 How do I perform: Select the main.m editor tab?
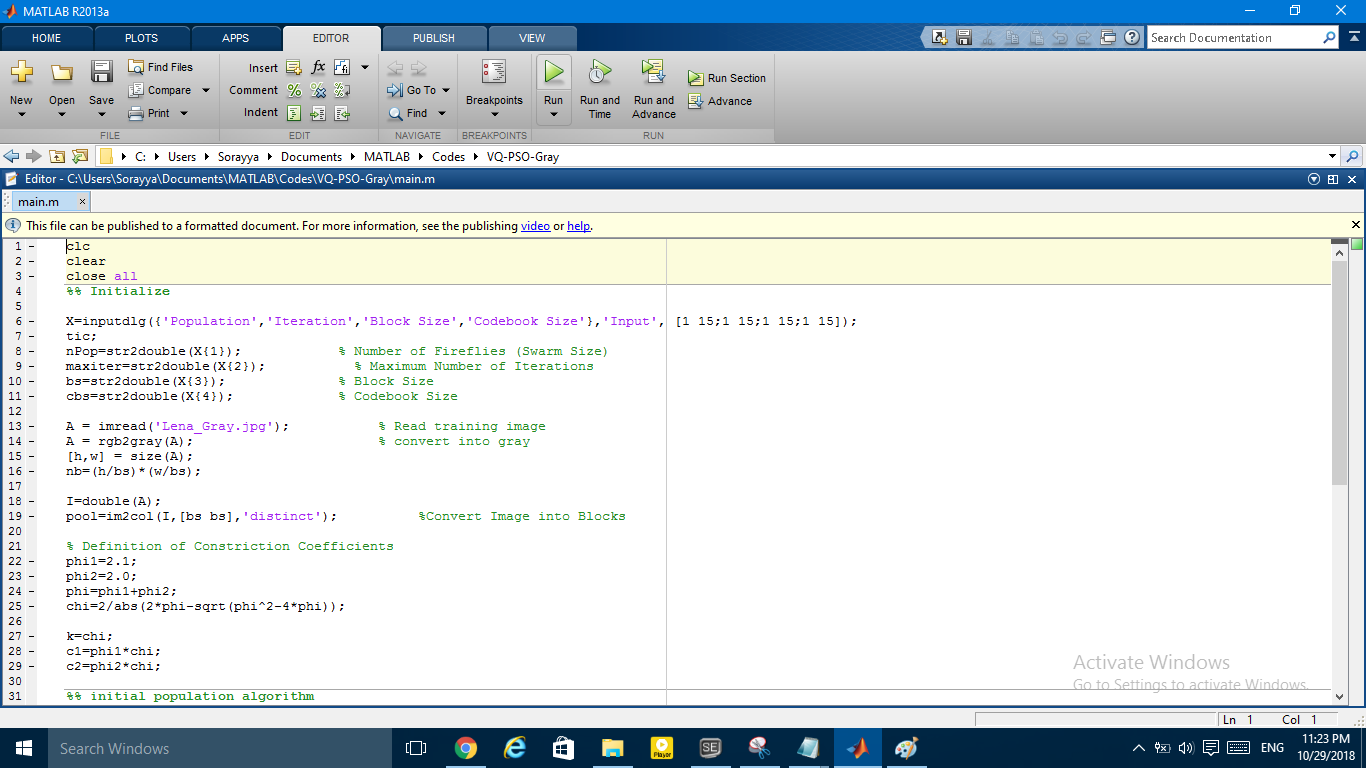(39, 202)
